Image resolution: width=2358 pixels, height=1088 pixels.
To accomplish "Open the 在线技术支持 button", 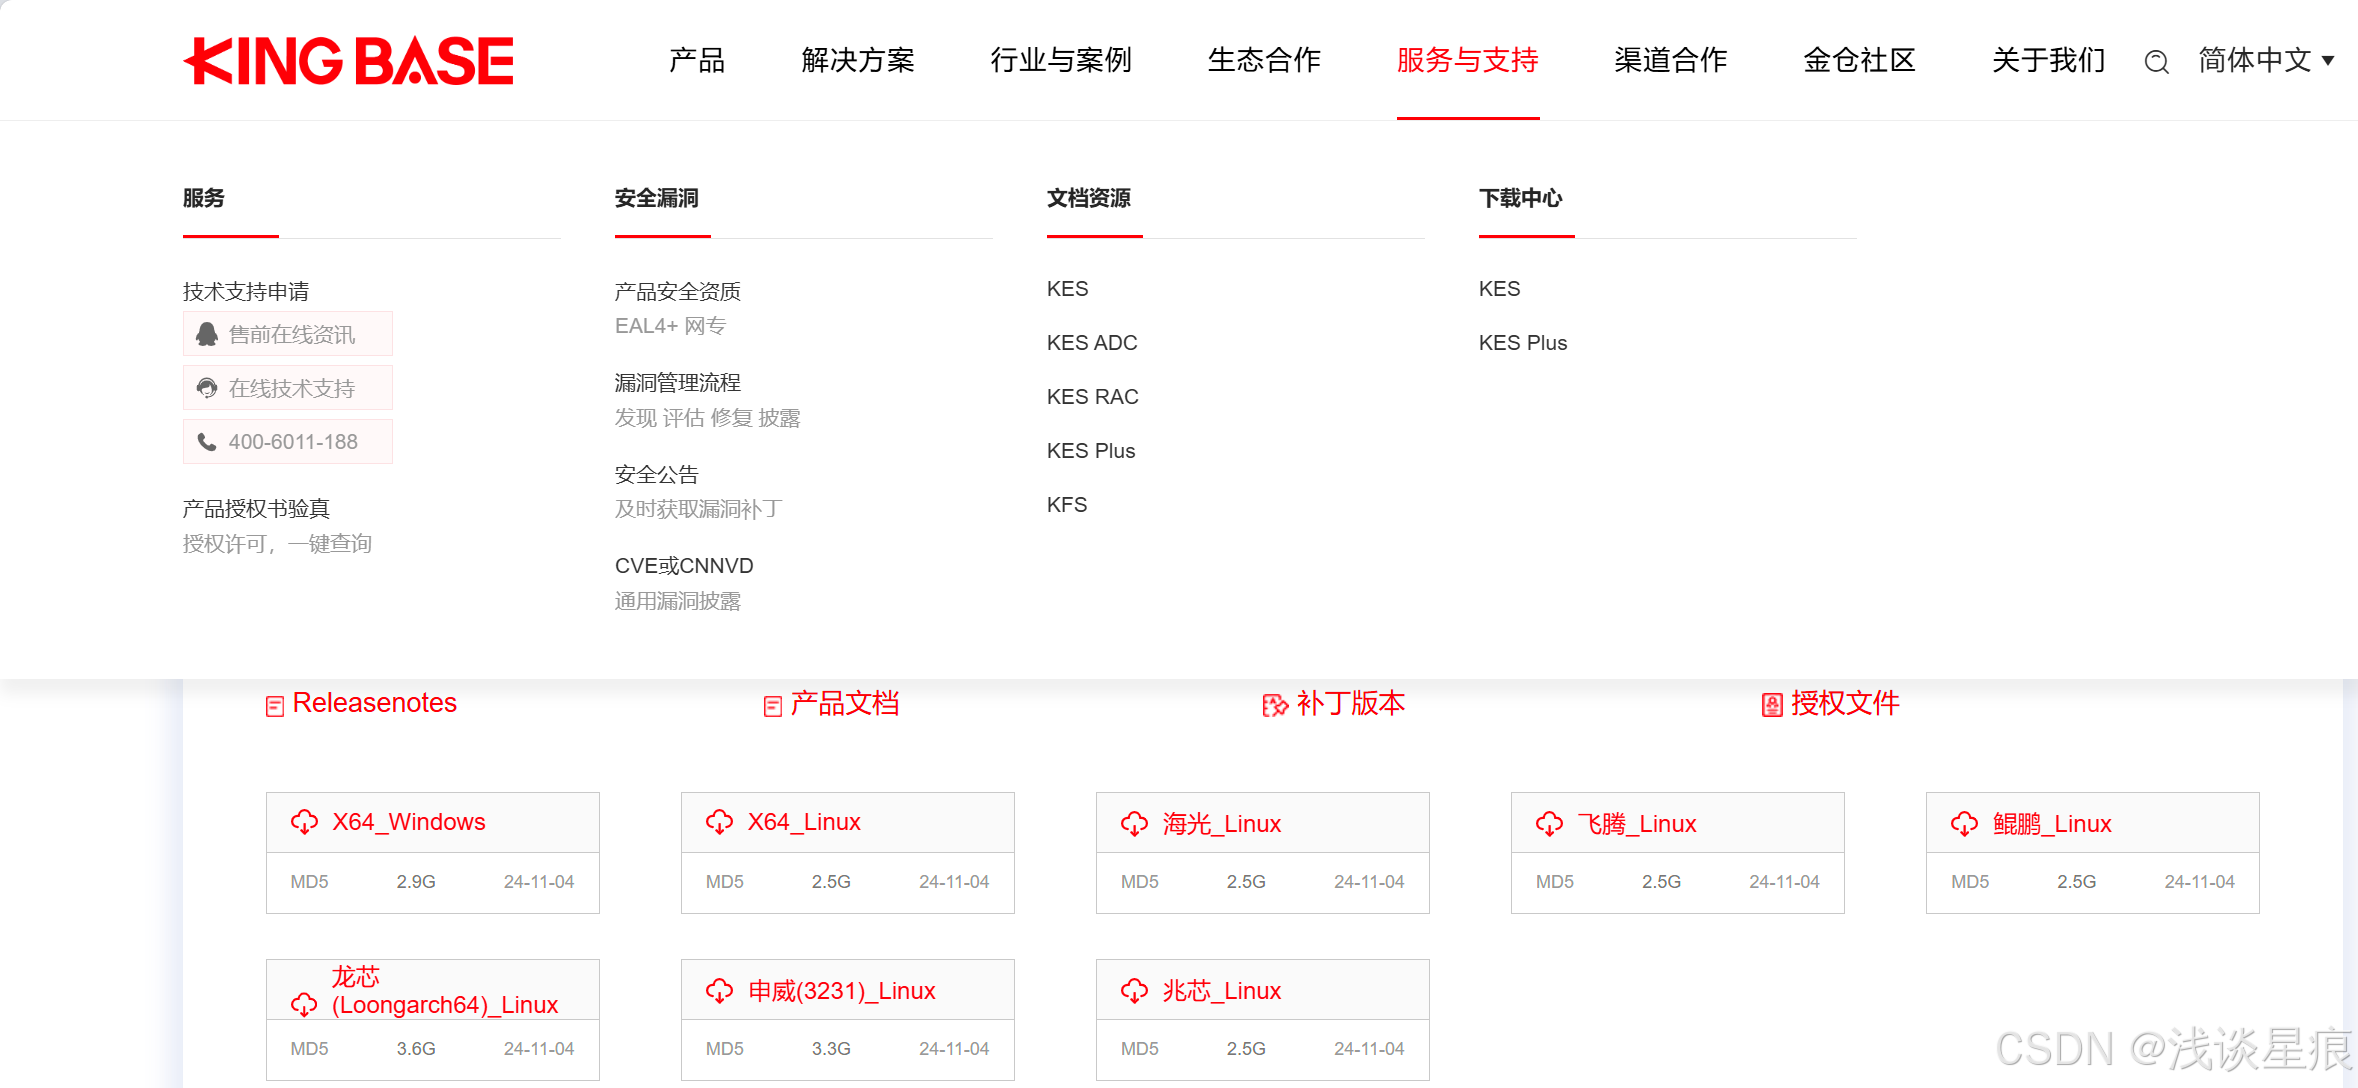I will pos(288,388).
